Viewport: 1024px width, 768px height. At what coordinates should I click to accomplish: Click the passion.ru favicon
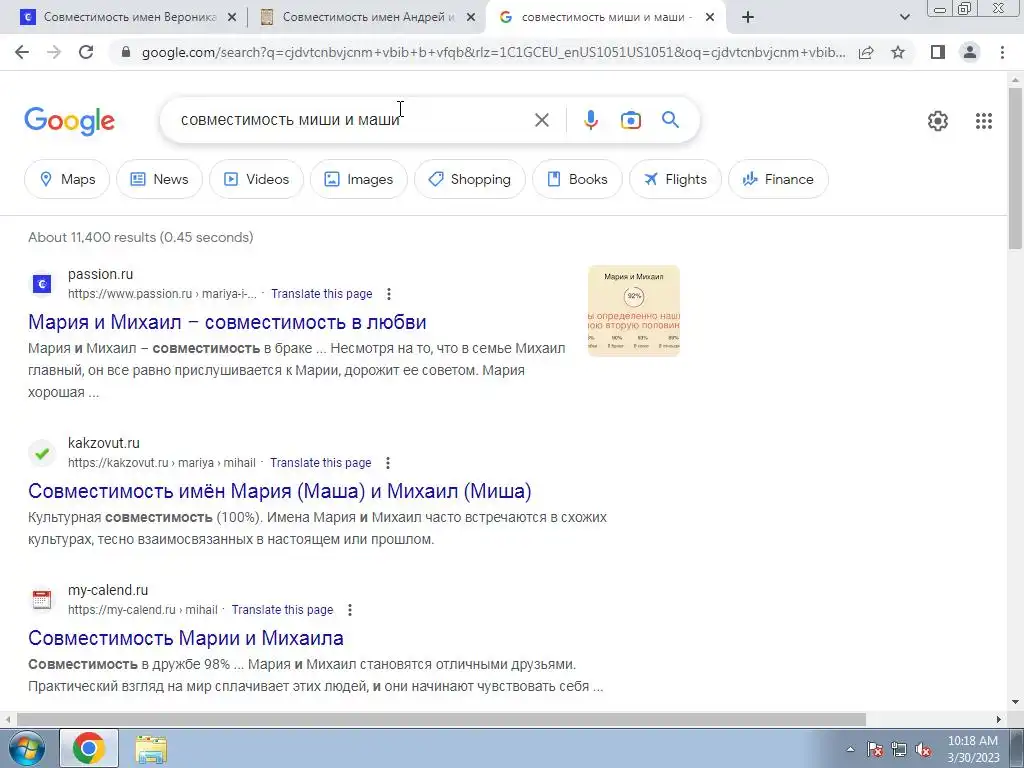[42, 284]
